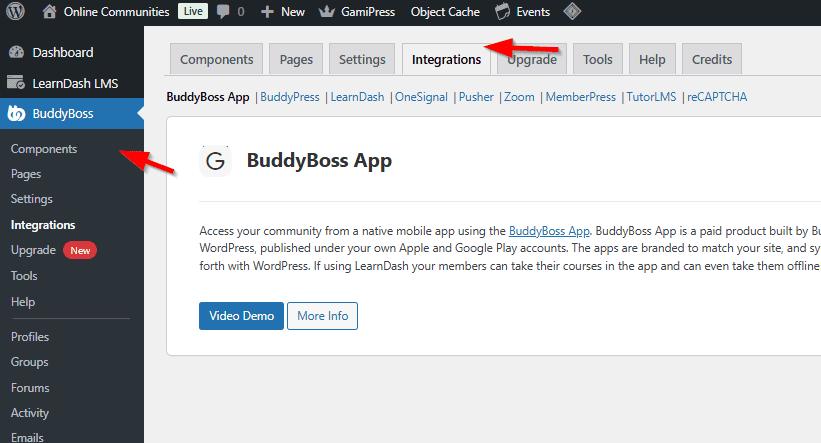Open the GamiPress admin bar menu
The height and width of the screenshot is (443, 821).
(368, 12)
